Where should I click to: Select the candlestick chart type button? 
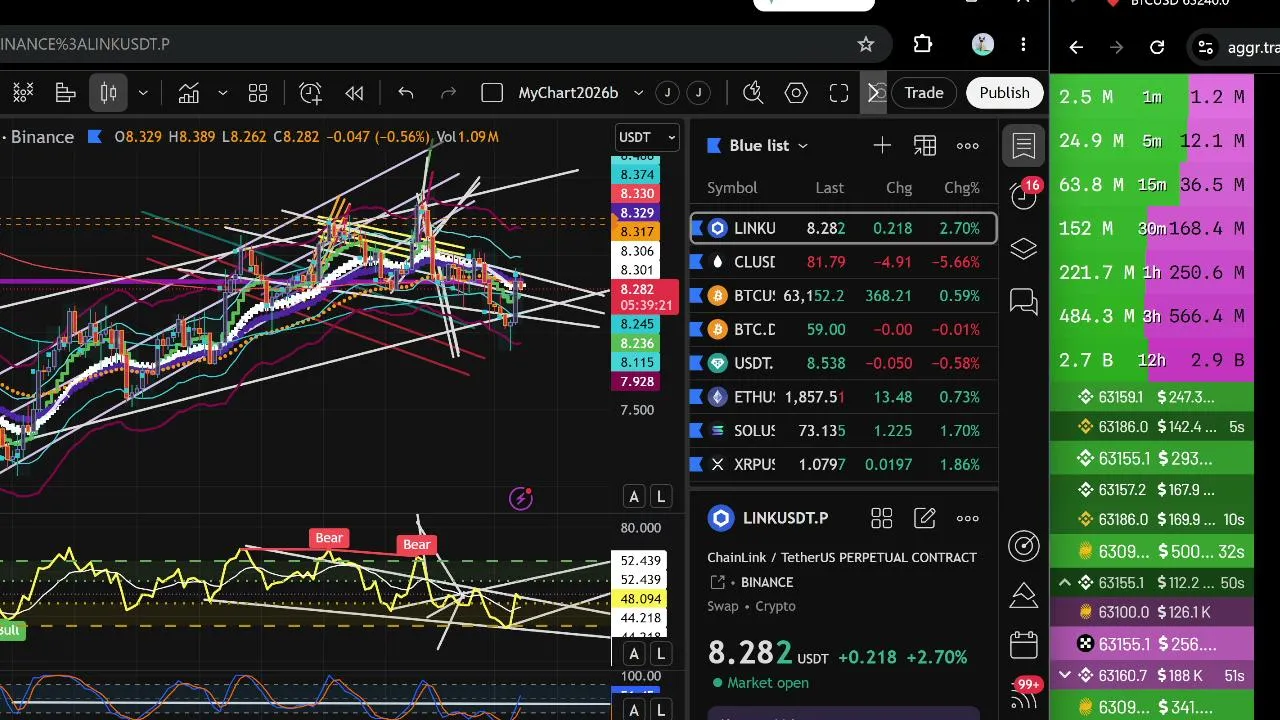pos(109,93)
